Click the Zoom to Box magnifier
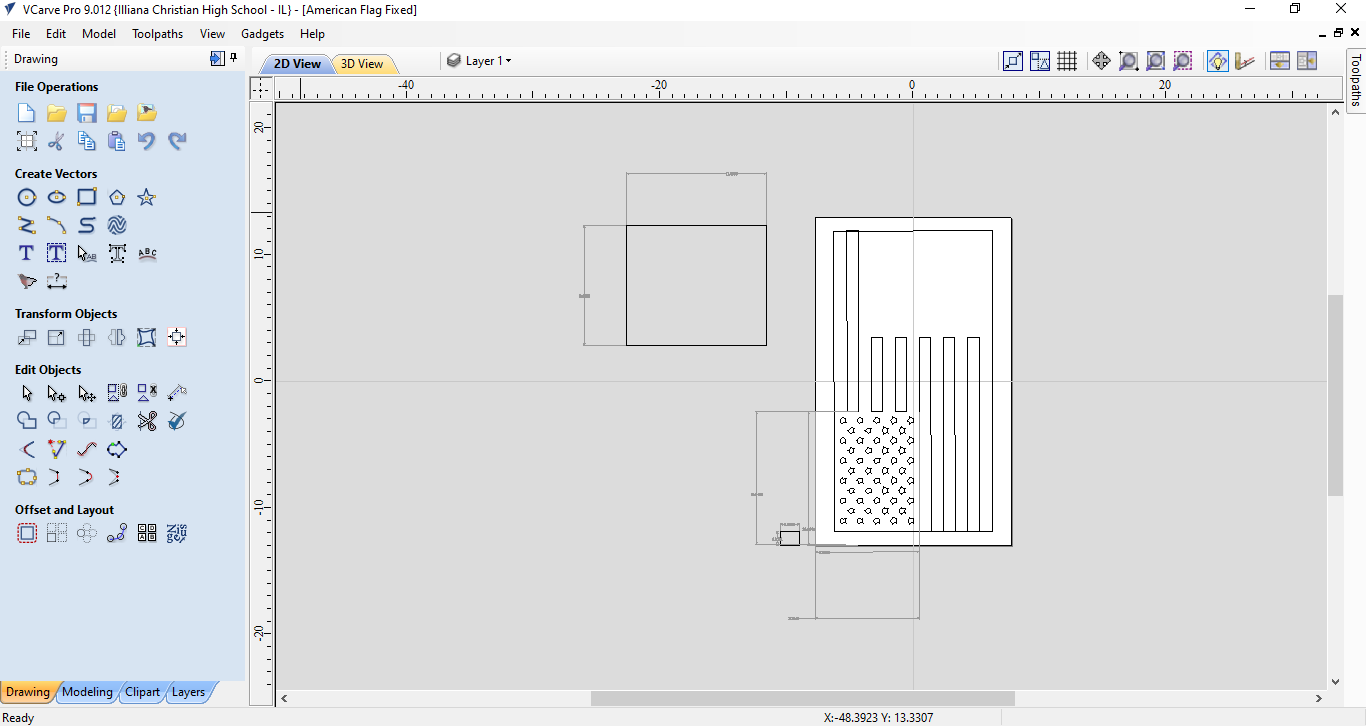Image resolution: width=1366 pixels, height=726 pixels. pyautogui.click(x=1128, y=61)
